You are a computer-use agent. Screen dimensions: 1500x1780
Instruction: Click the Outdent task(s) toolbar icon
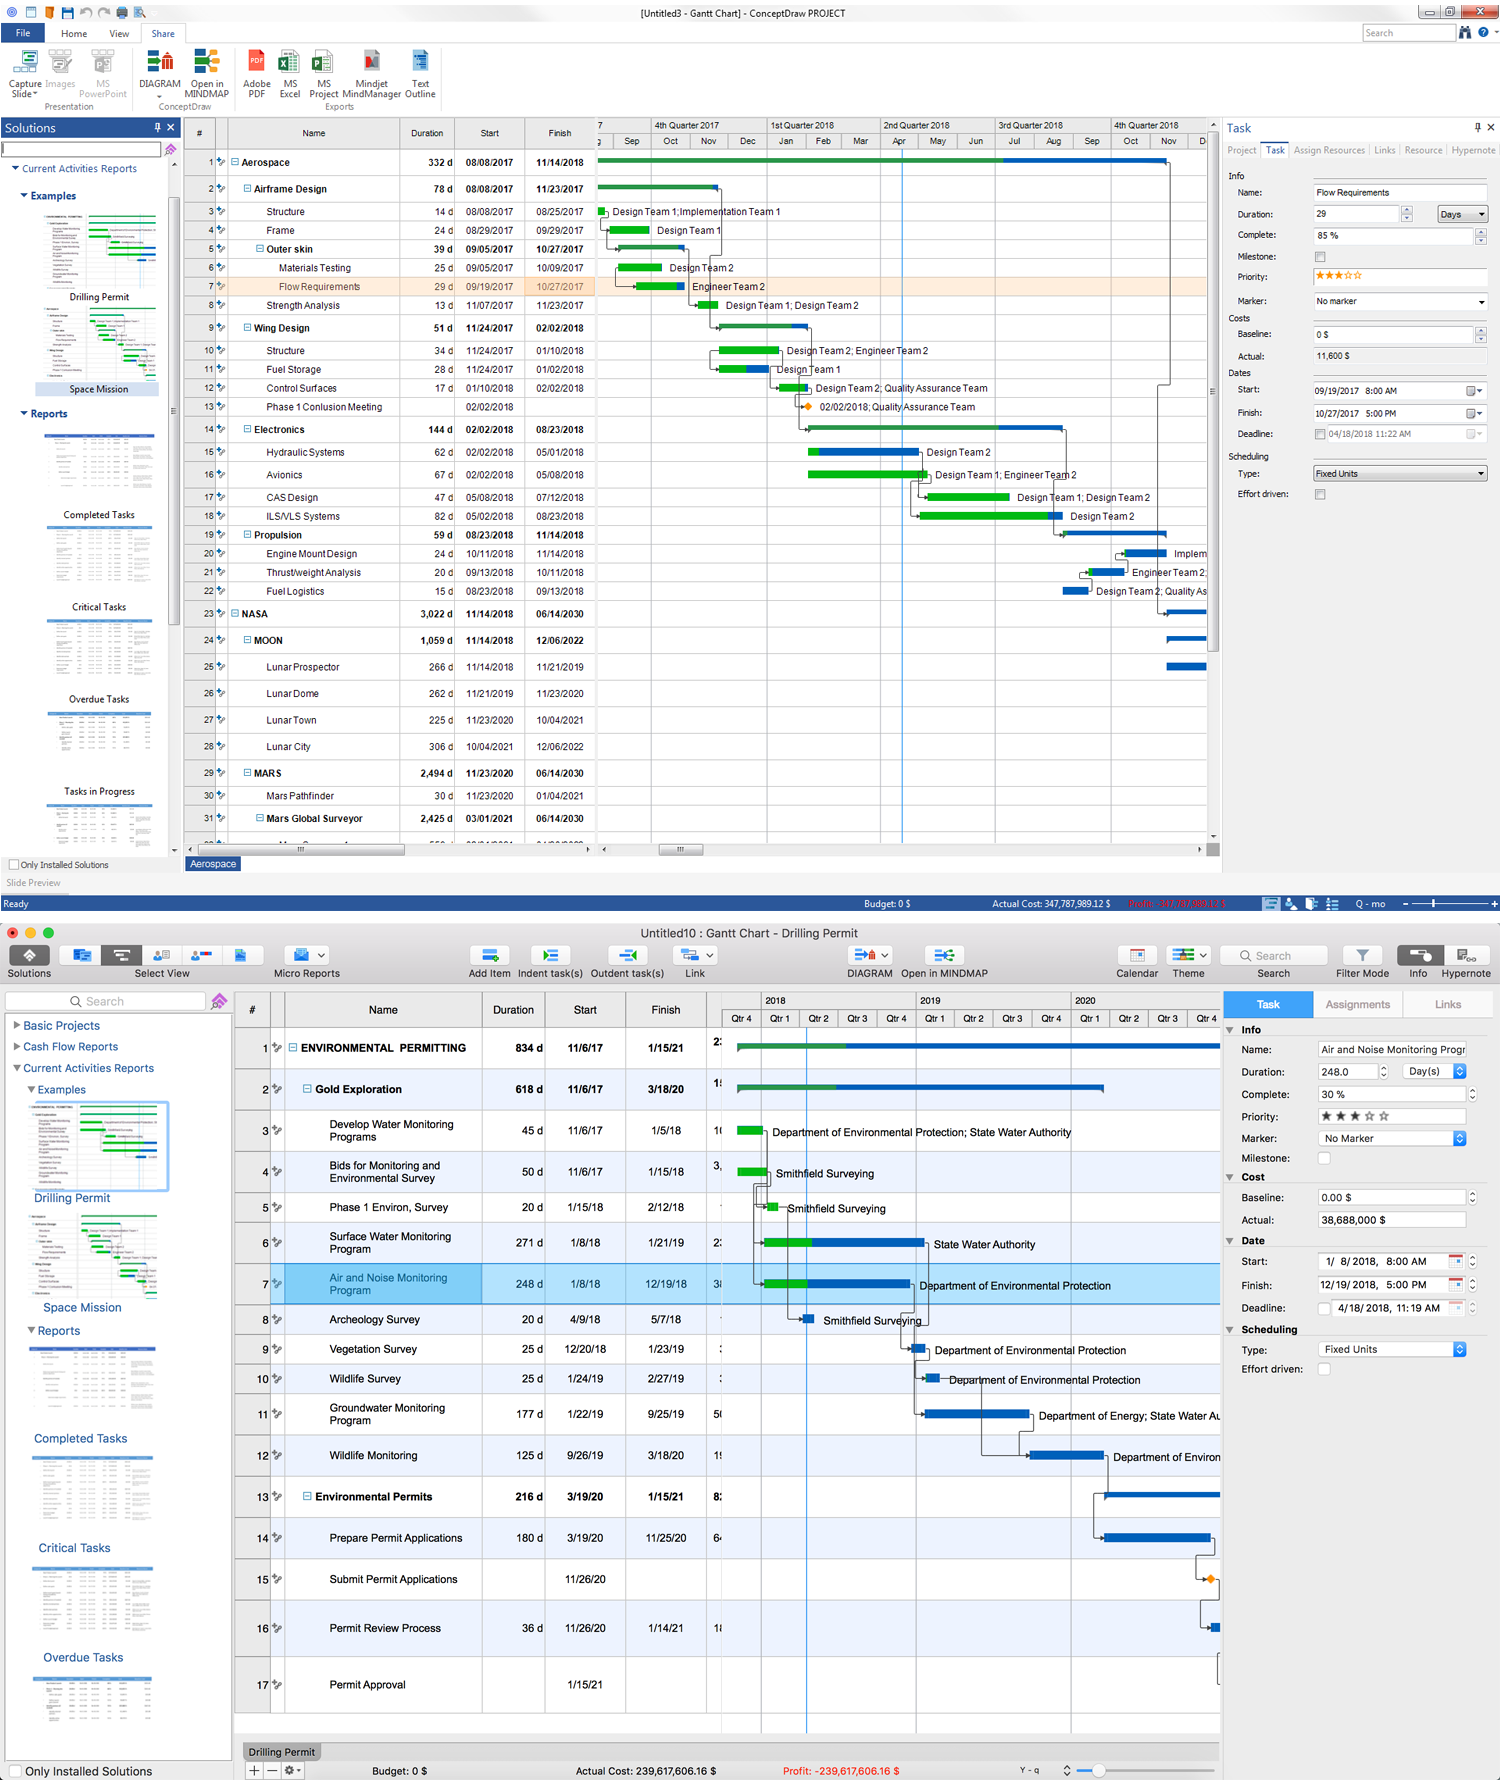[627, 956]
